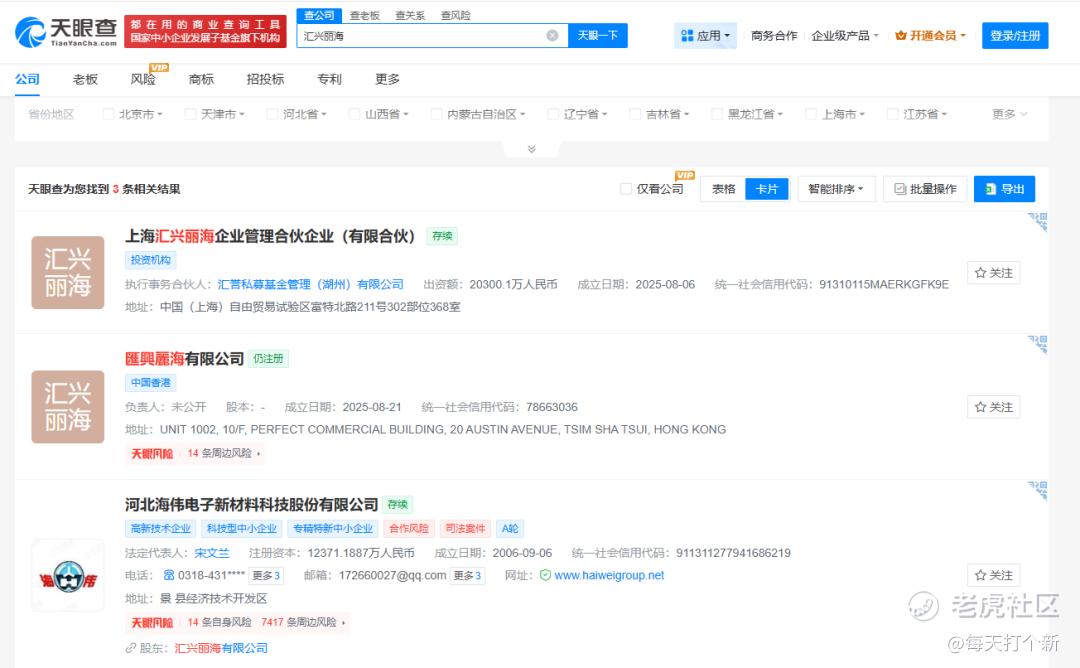Expand the 上海市 region dropdown arrow

[x=862, y=114]
